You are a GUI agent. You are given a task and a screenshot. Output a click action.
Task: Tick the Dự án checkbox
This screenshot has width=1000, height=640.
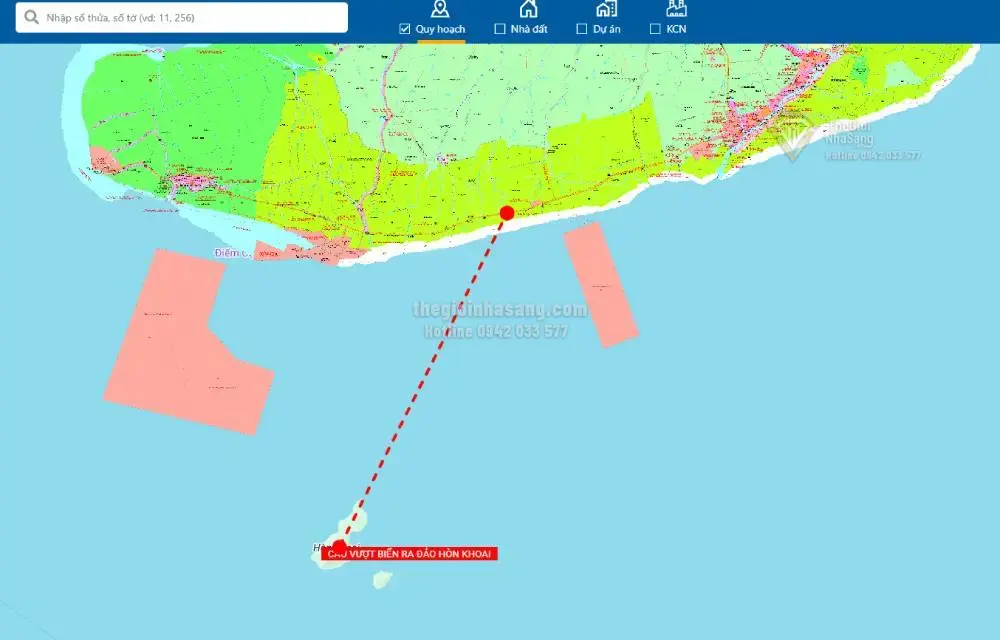582,29
